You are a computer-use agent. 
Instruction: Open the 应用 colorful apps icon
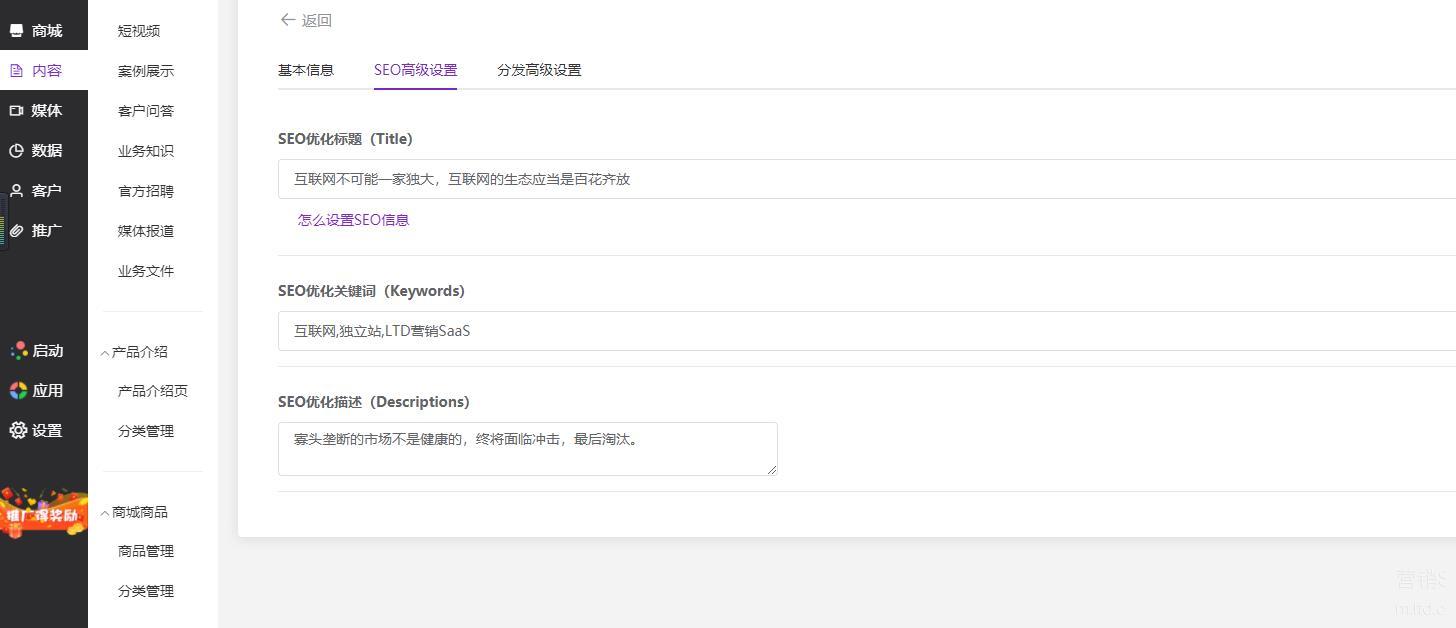pyautogui.click(x=18, y=391)
